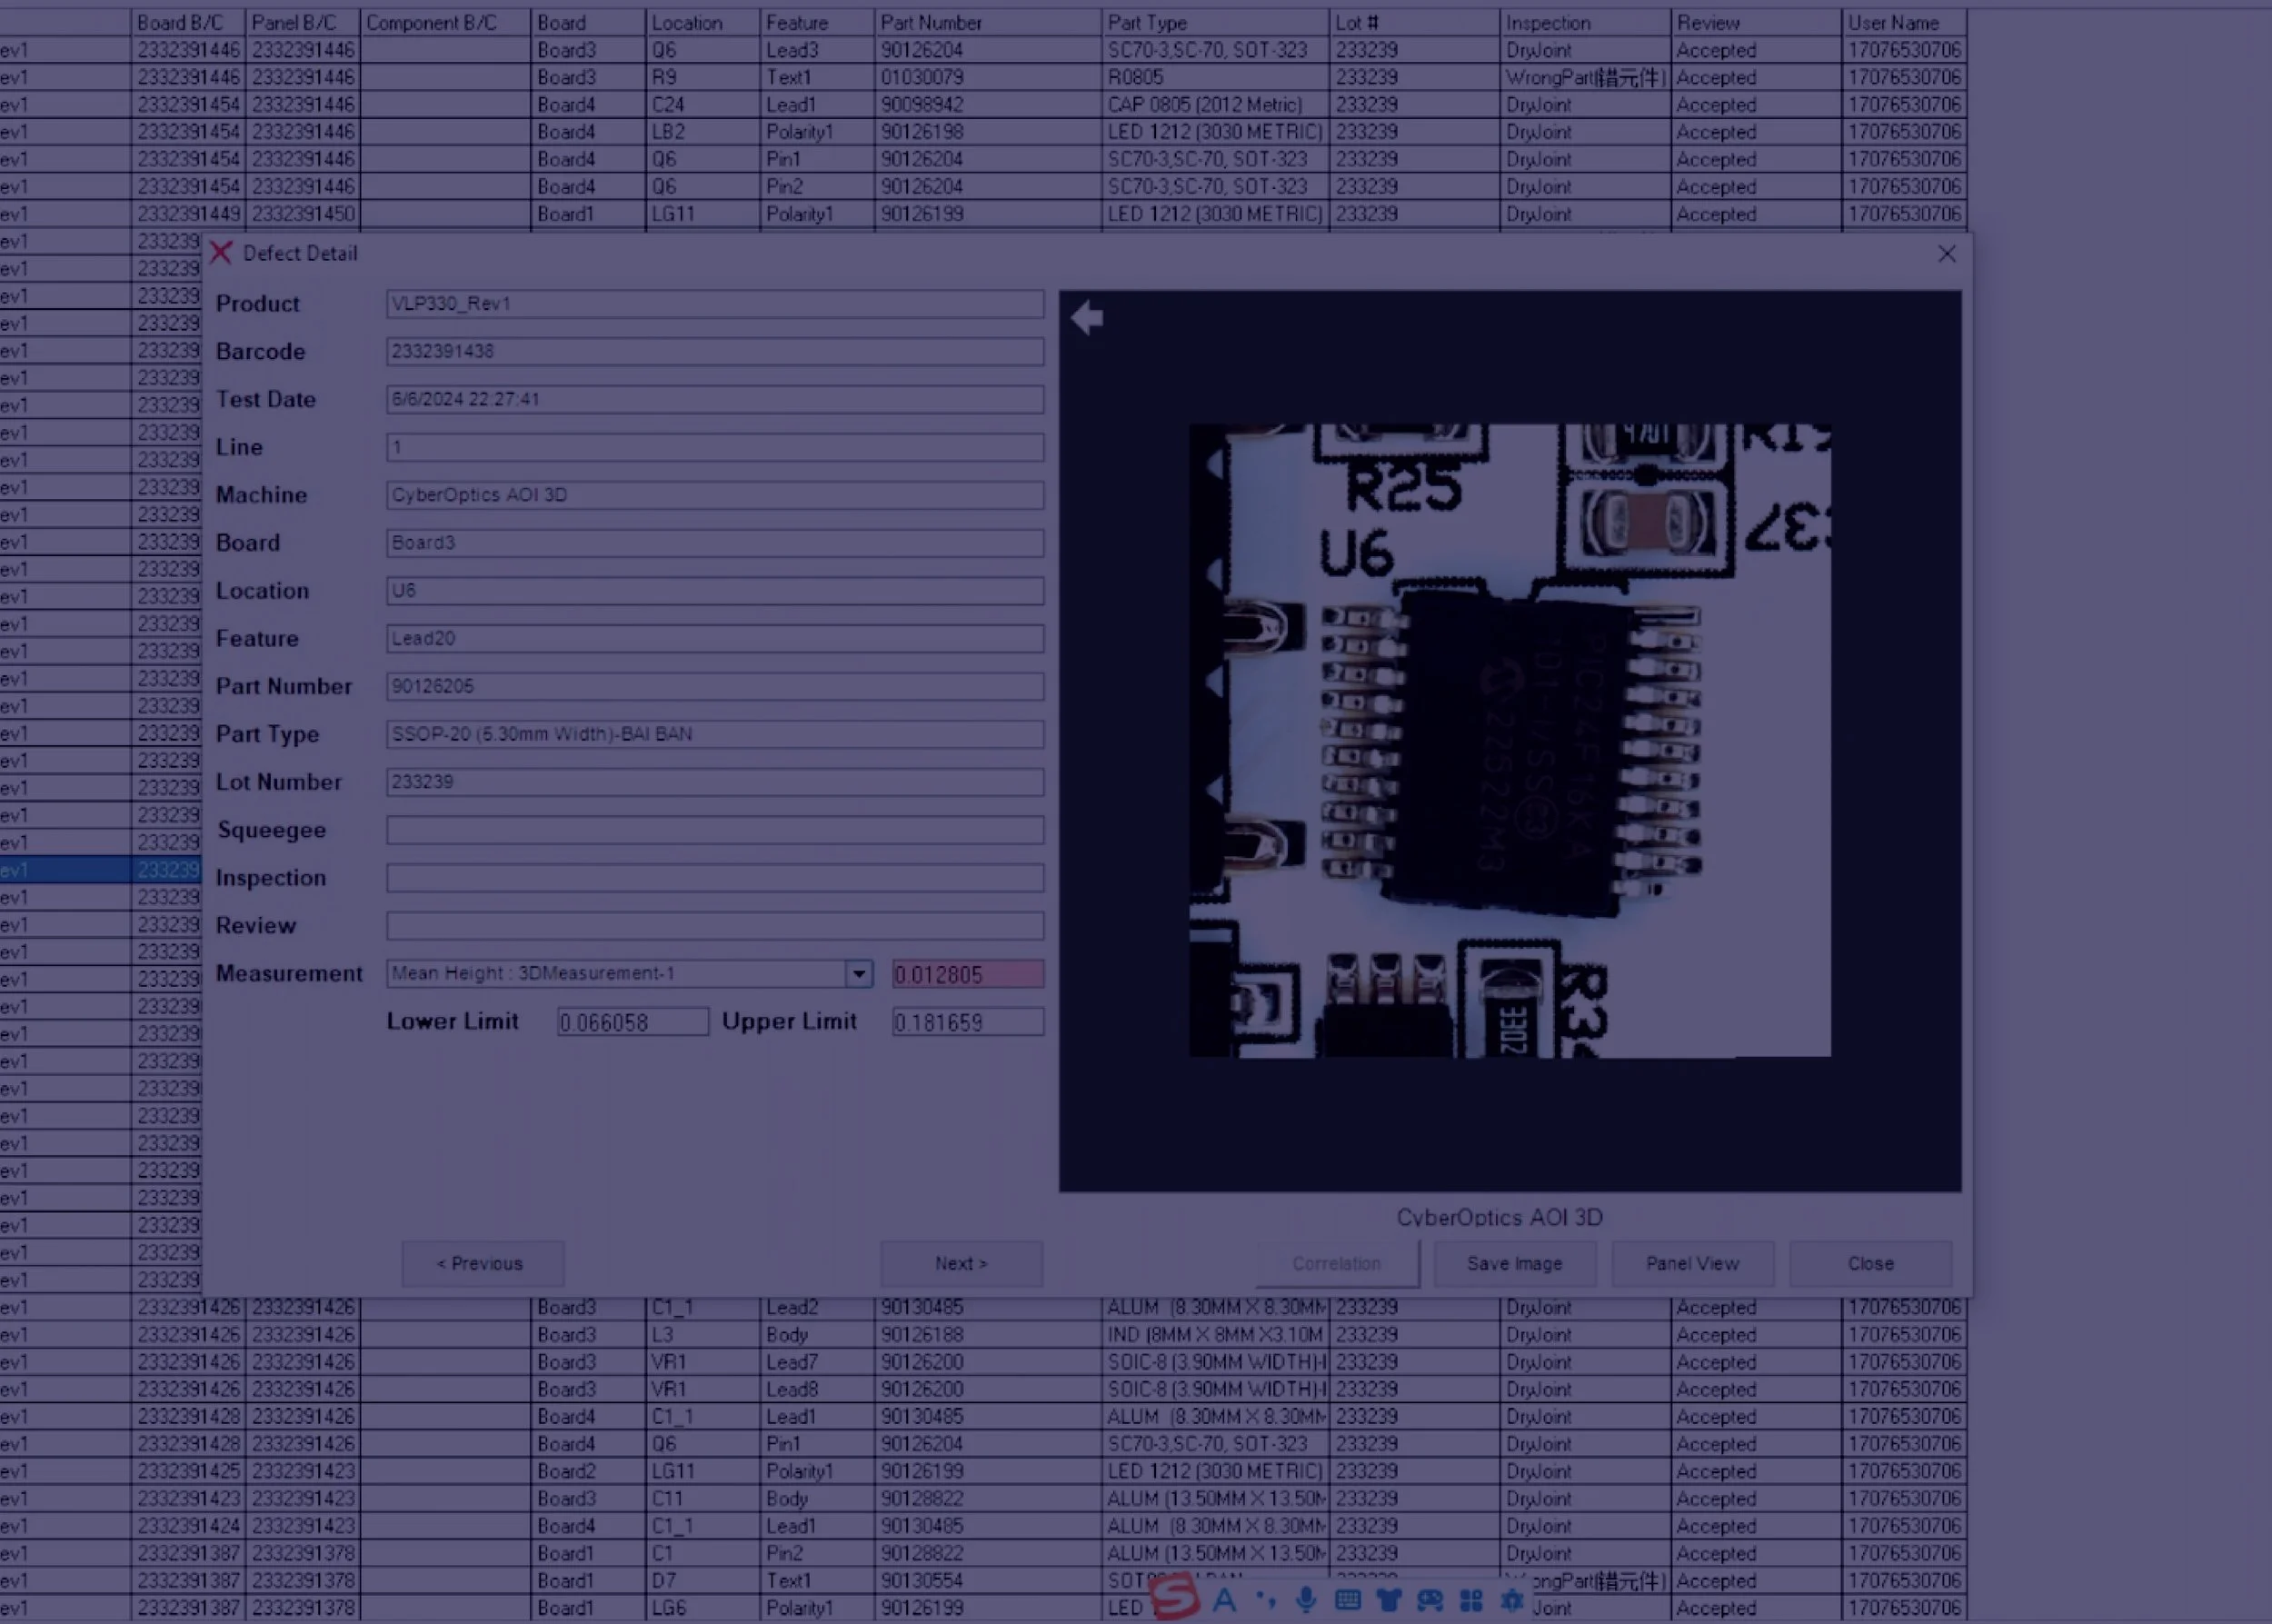Click the IME microphone voice input icon

tap(1306, 1600)
